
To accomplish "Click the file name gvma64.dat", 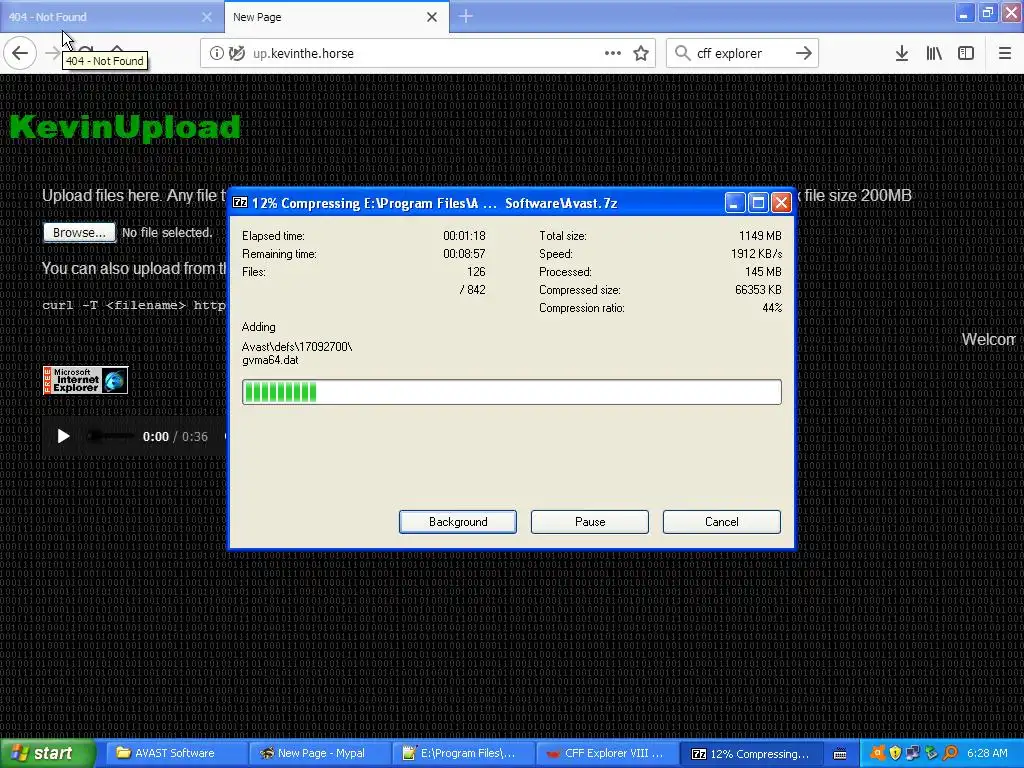I will point(270,360).
